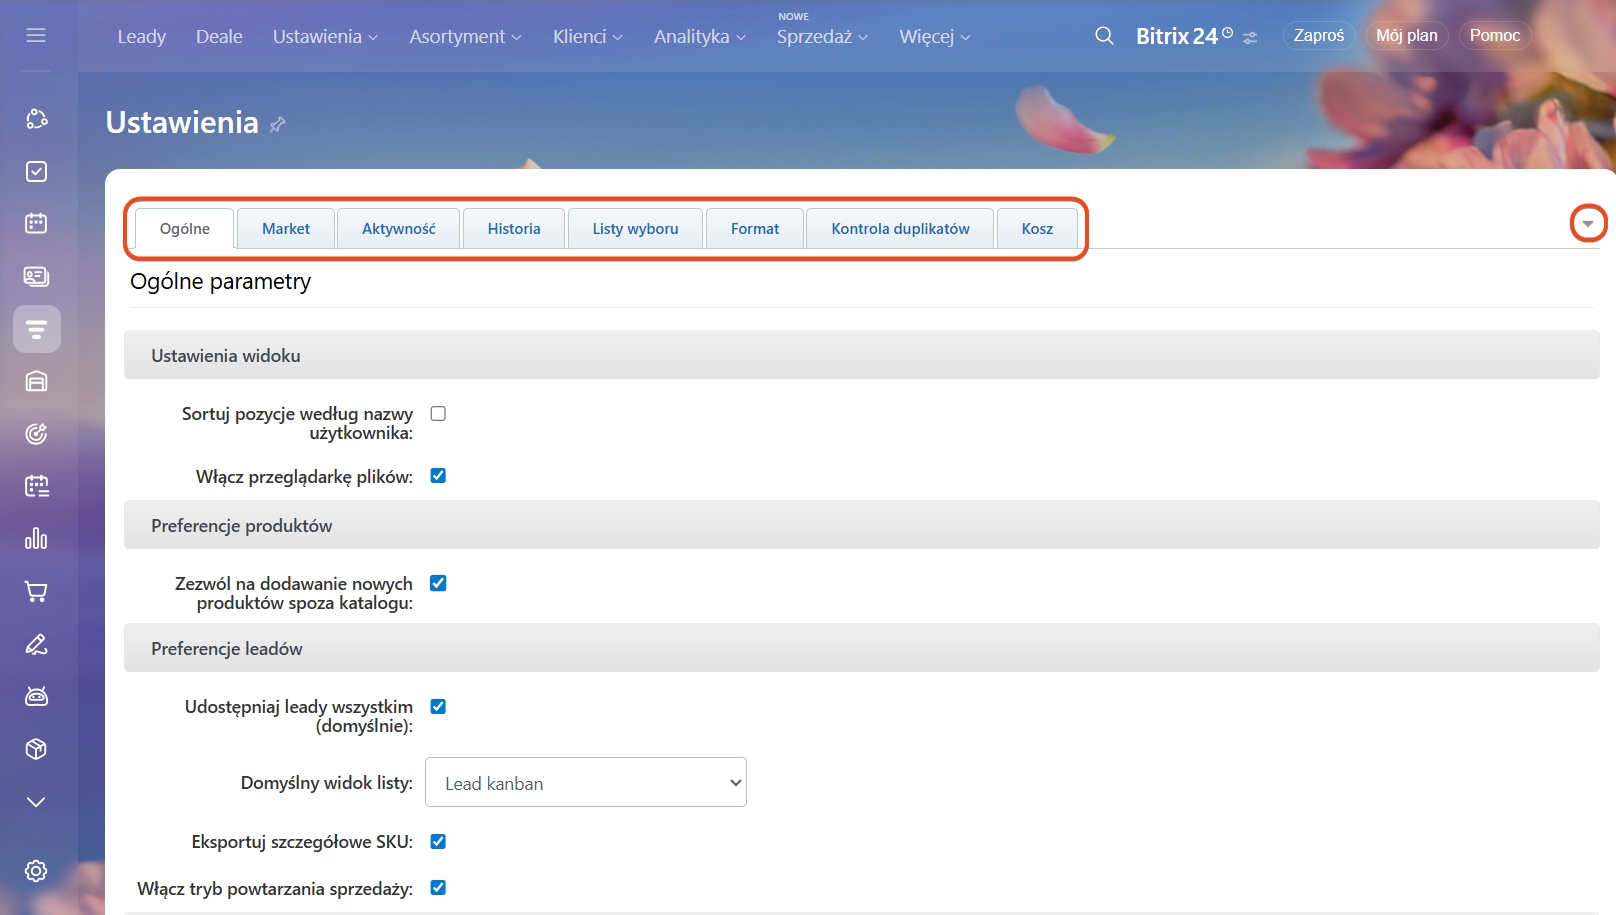The height and width of the screenshot is (915, 1616).
Task: Toggle Eksportuj szczegółowe SKU checkbox
Action: 438,842
